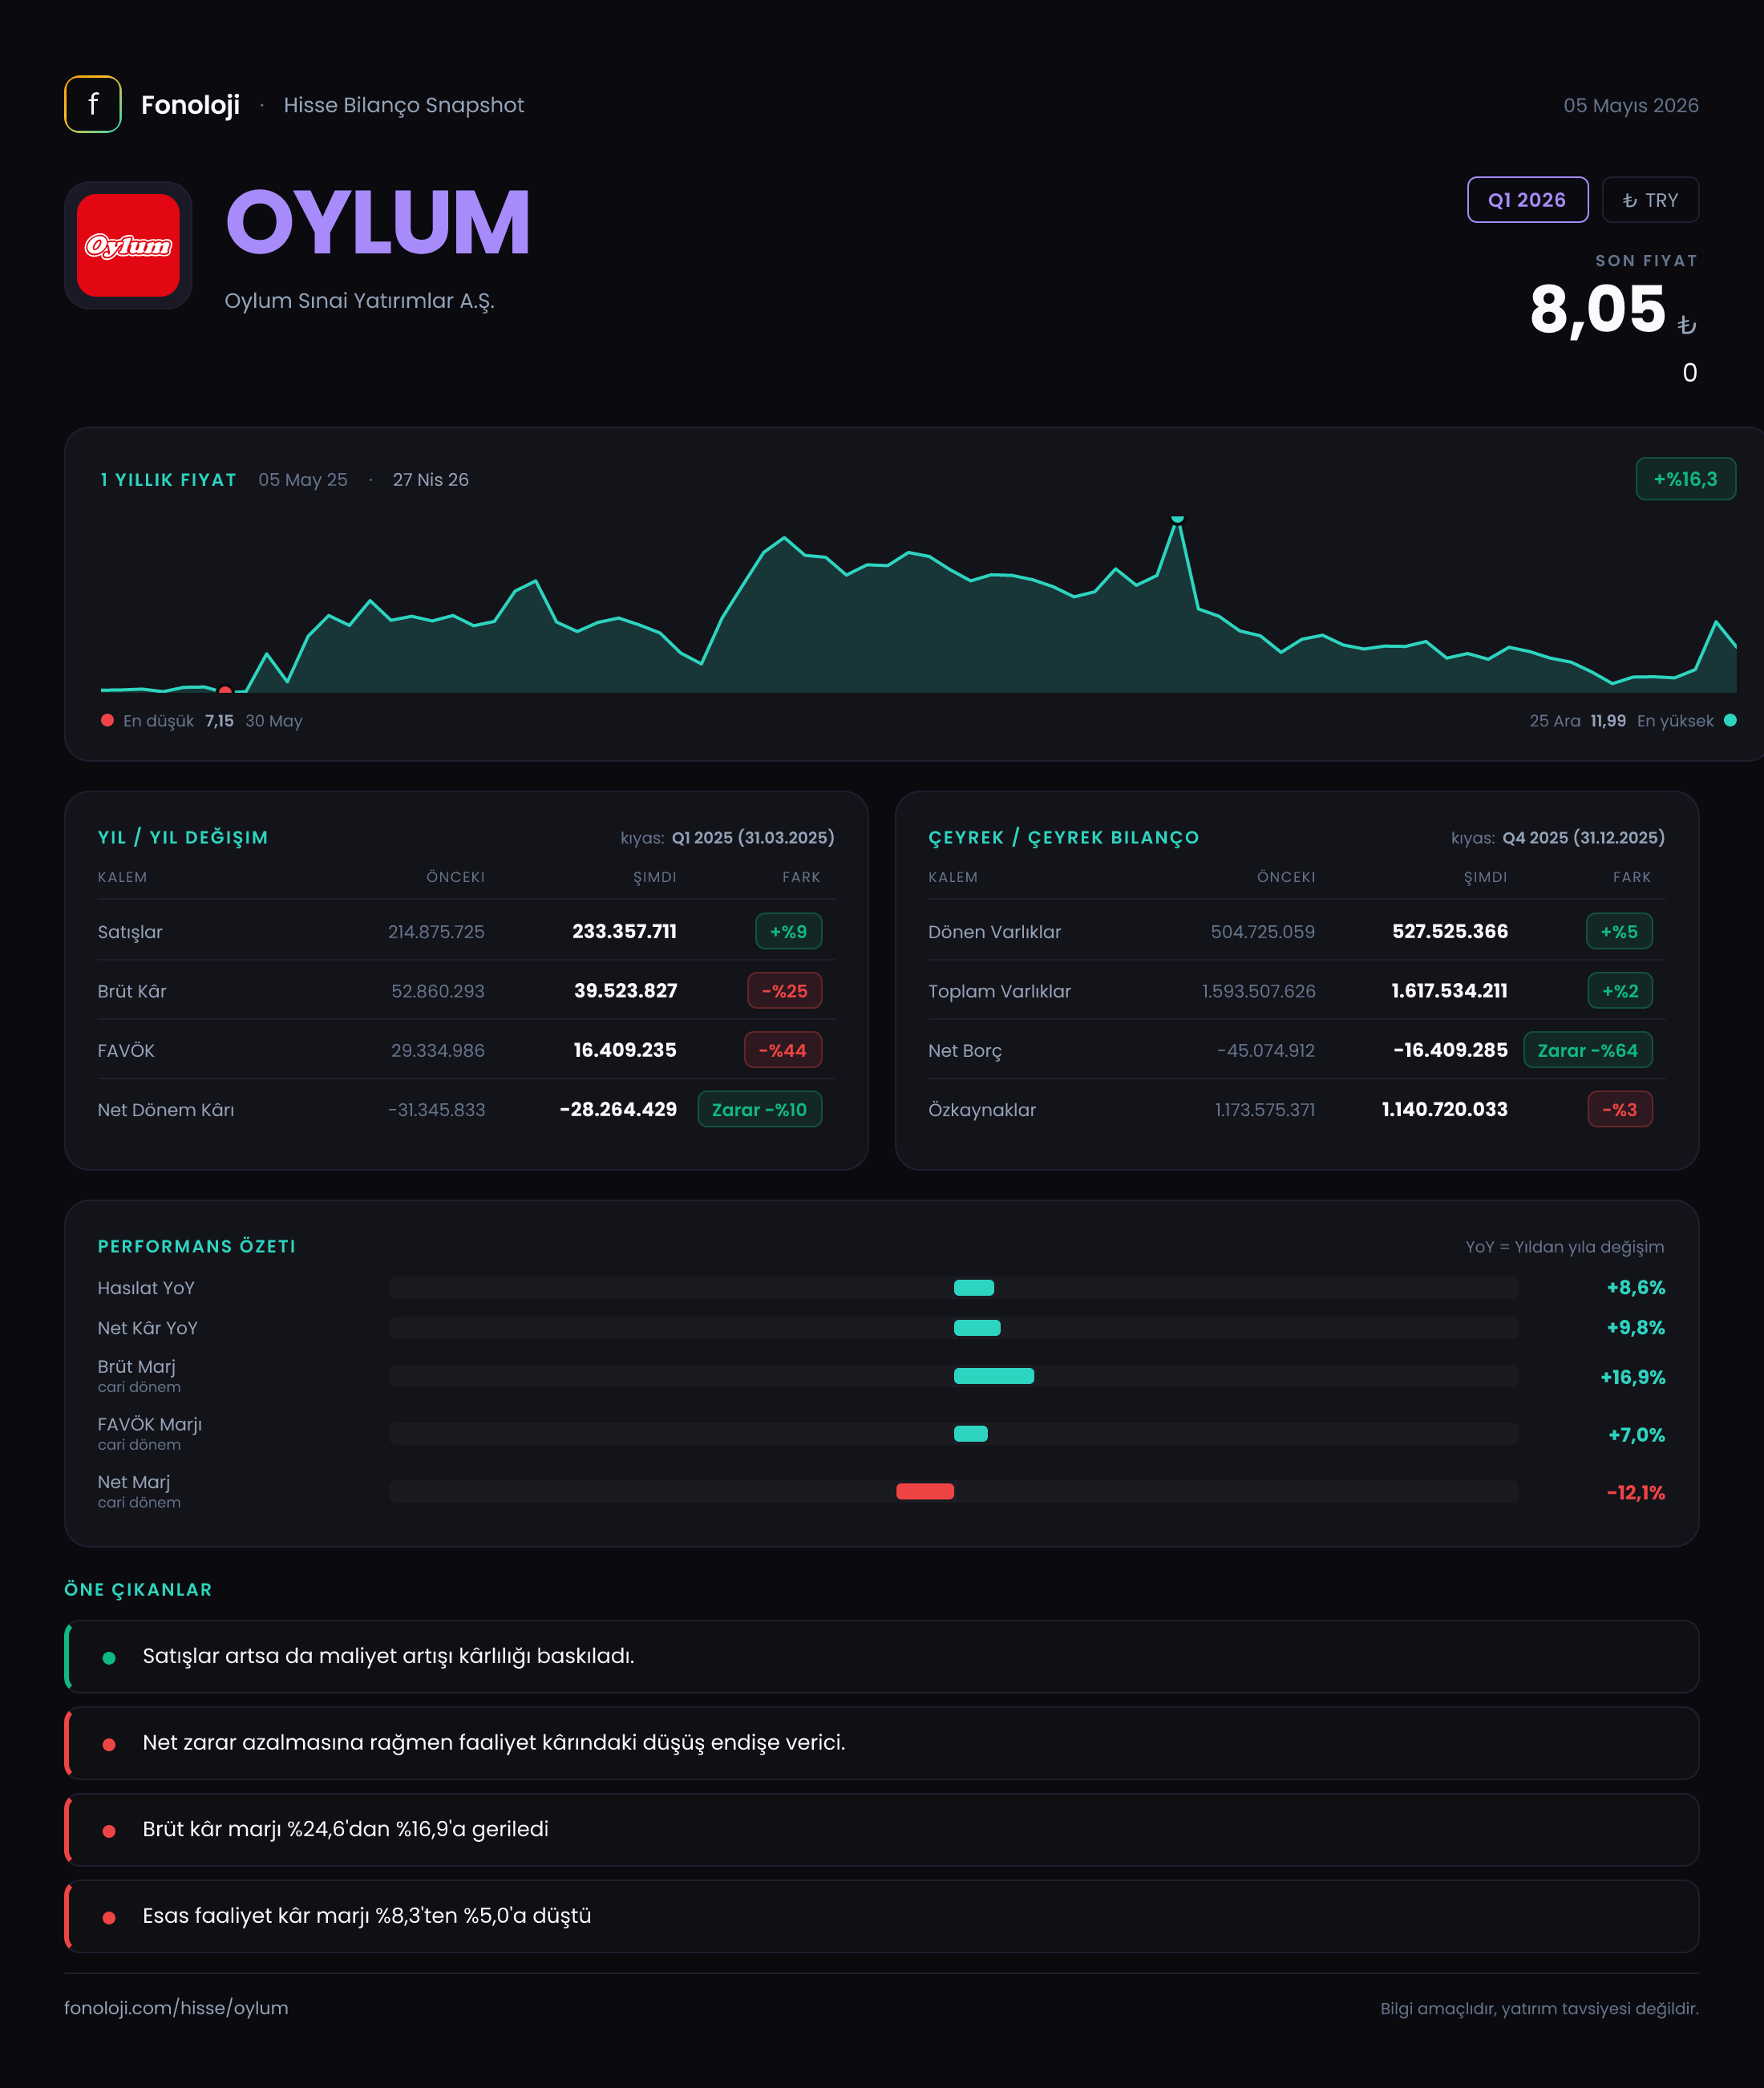Click the Net Kâr YoY teal bar

point(977,1328)
